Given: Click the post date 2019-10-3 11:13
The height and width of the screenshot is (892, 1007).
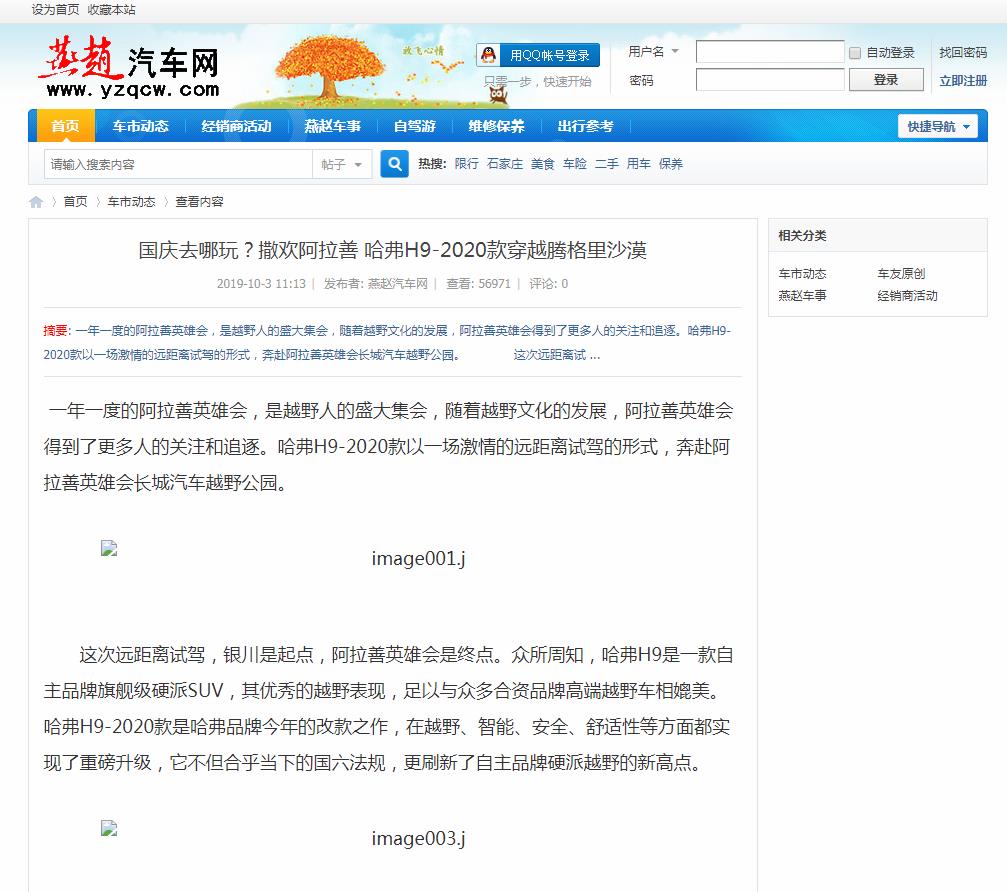Looking at the screenshot, I should (x=261, y=284).
